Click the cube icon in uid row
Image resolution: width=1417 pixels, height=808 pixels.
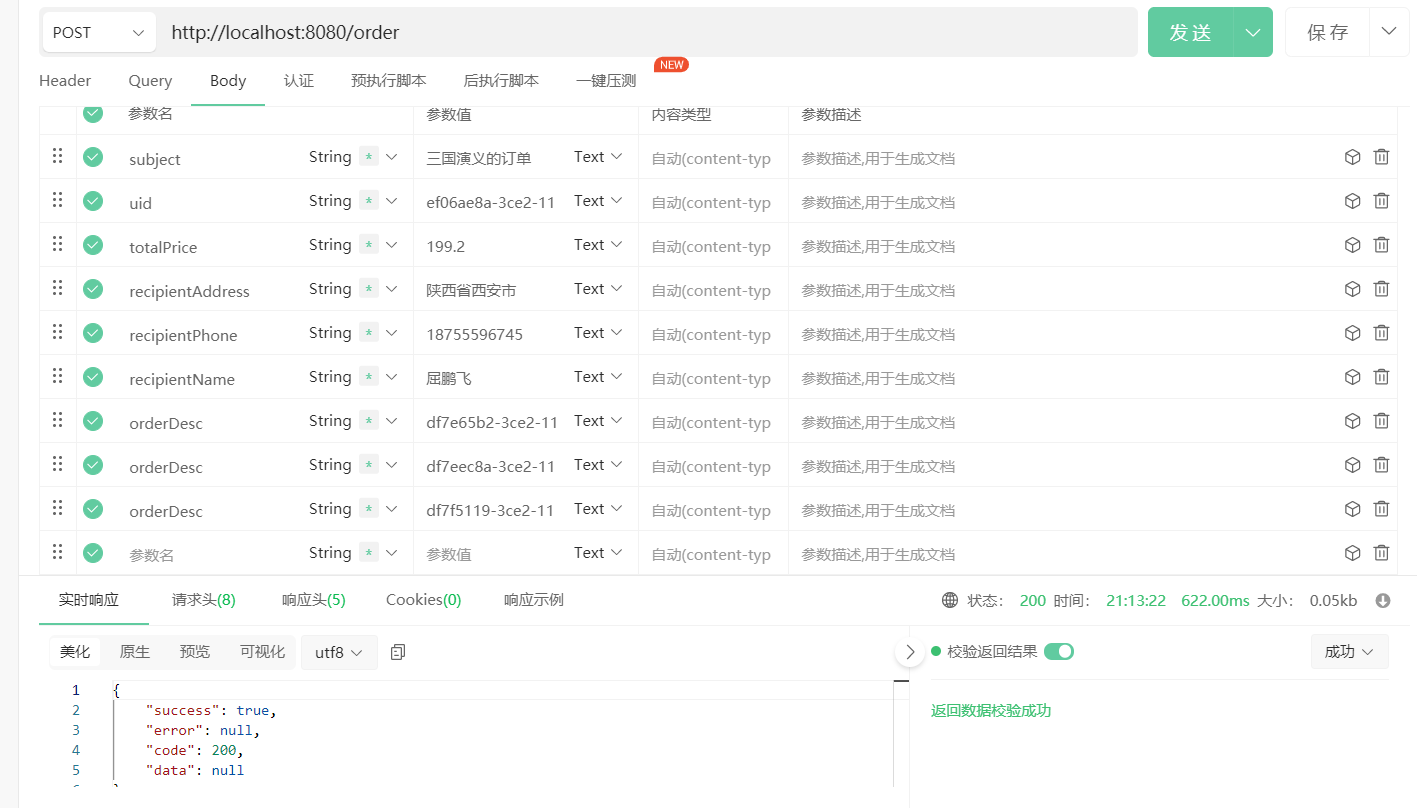(1352, 201)
